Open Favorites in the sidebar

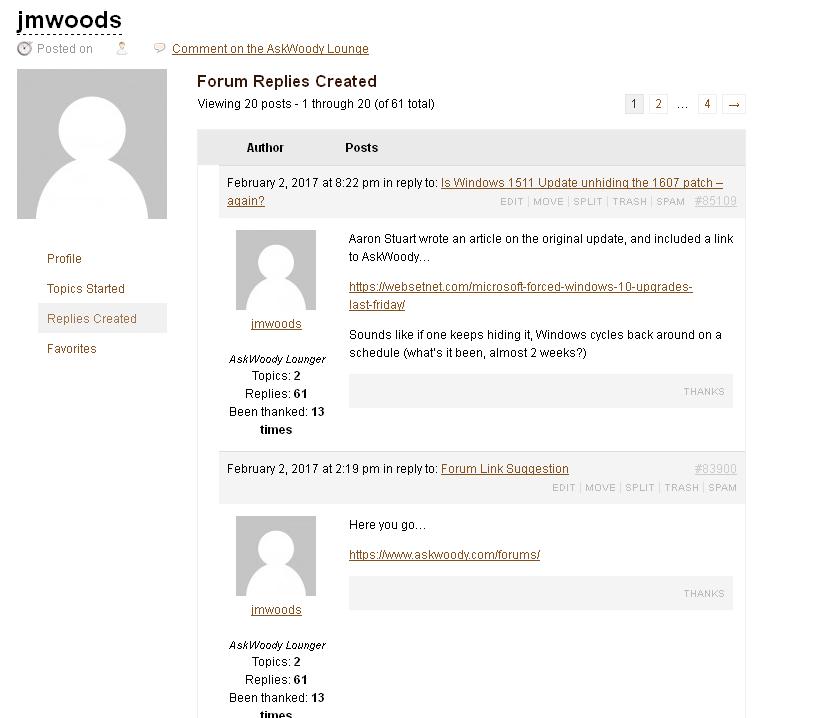coord(72,349)
